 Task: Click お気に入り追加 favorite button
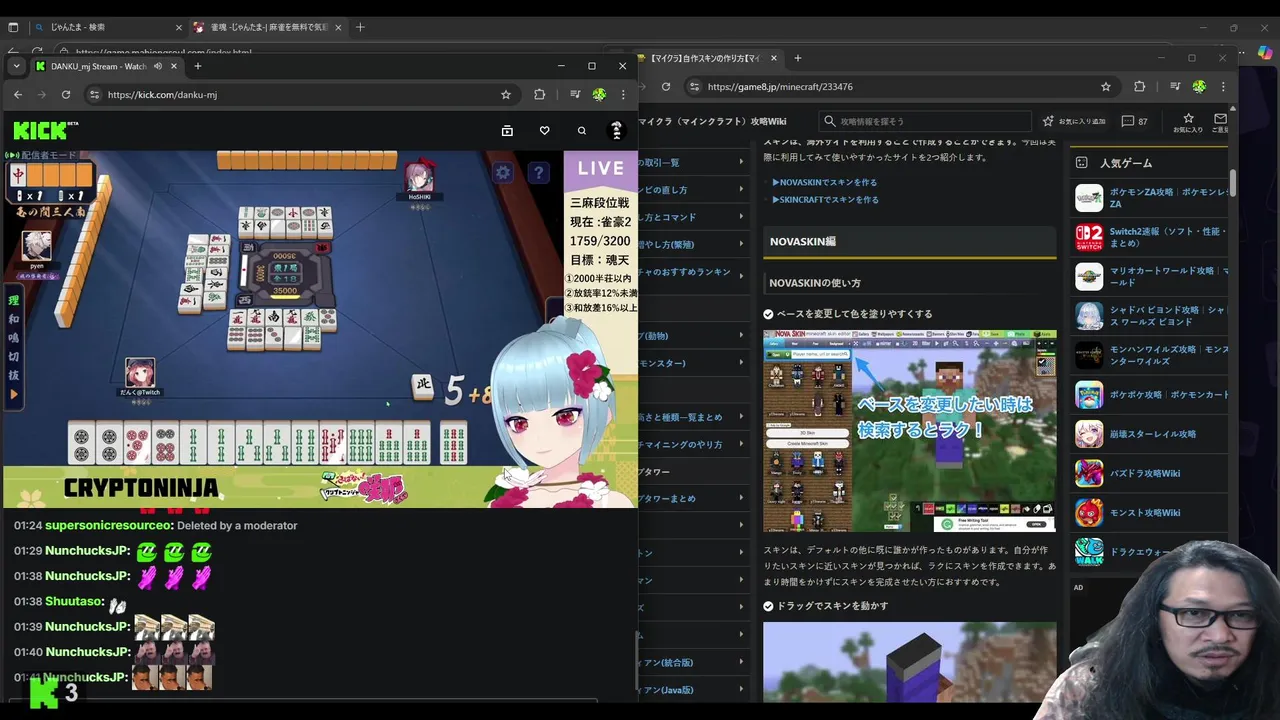(1074, 121)
